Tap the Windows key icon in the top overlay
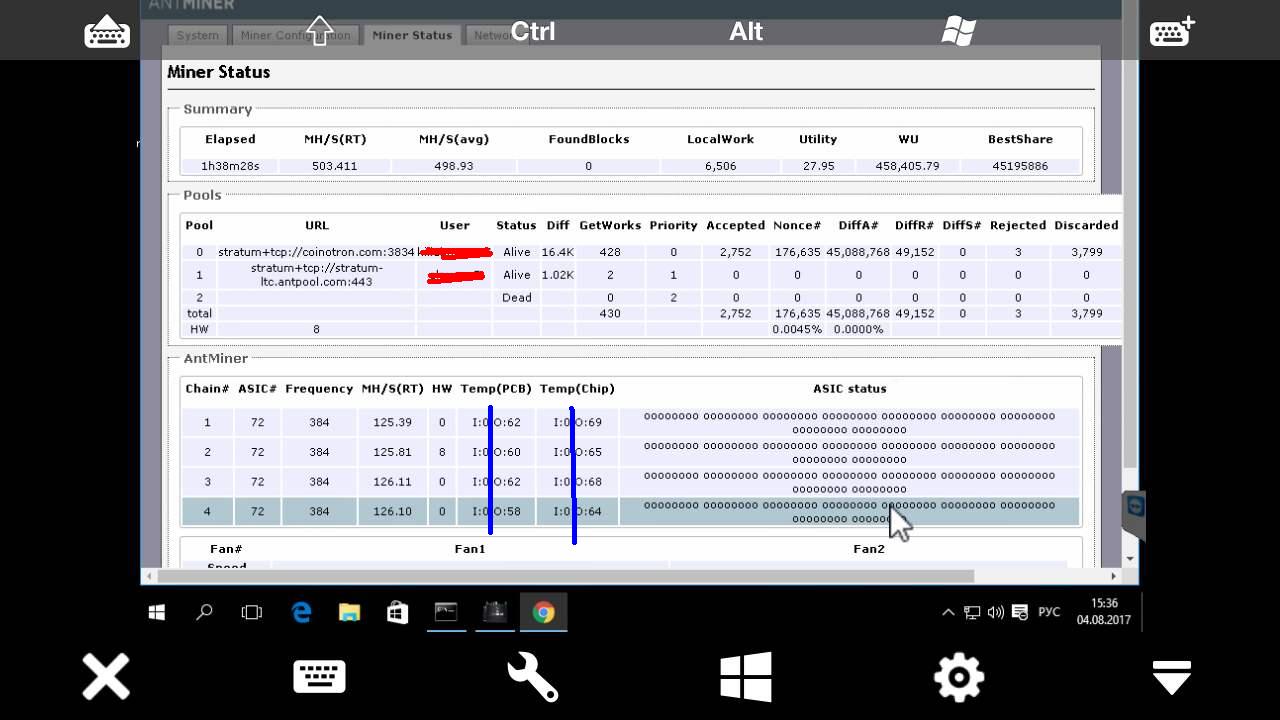 pos(959,31)
